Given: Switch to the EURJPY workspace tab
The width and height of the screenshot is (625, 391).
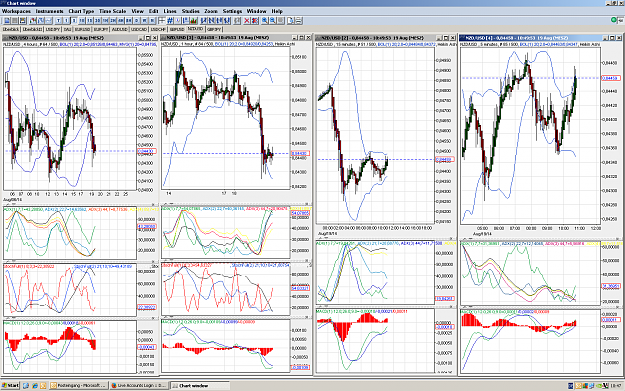Looking at the screenshot, I should click(101, 29).
